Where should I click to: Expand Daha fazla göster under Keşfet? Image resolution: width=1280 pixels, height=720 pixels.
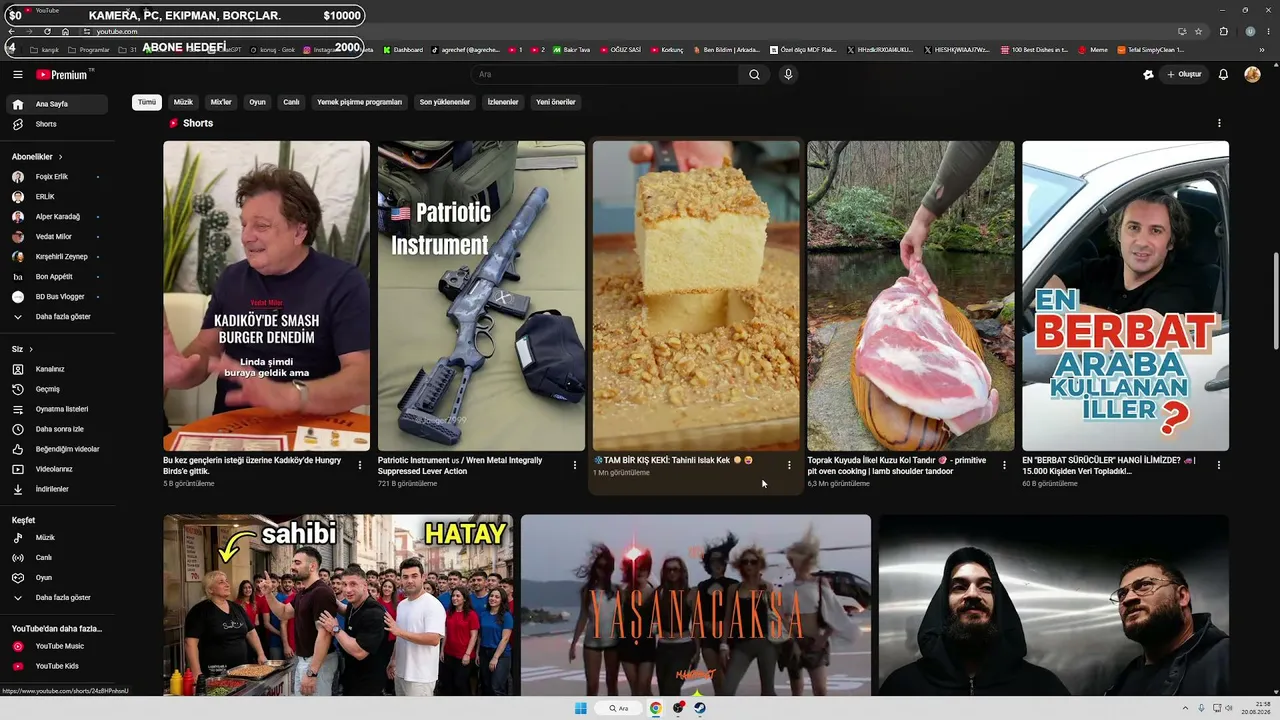tap(56, 598)
